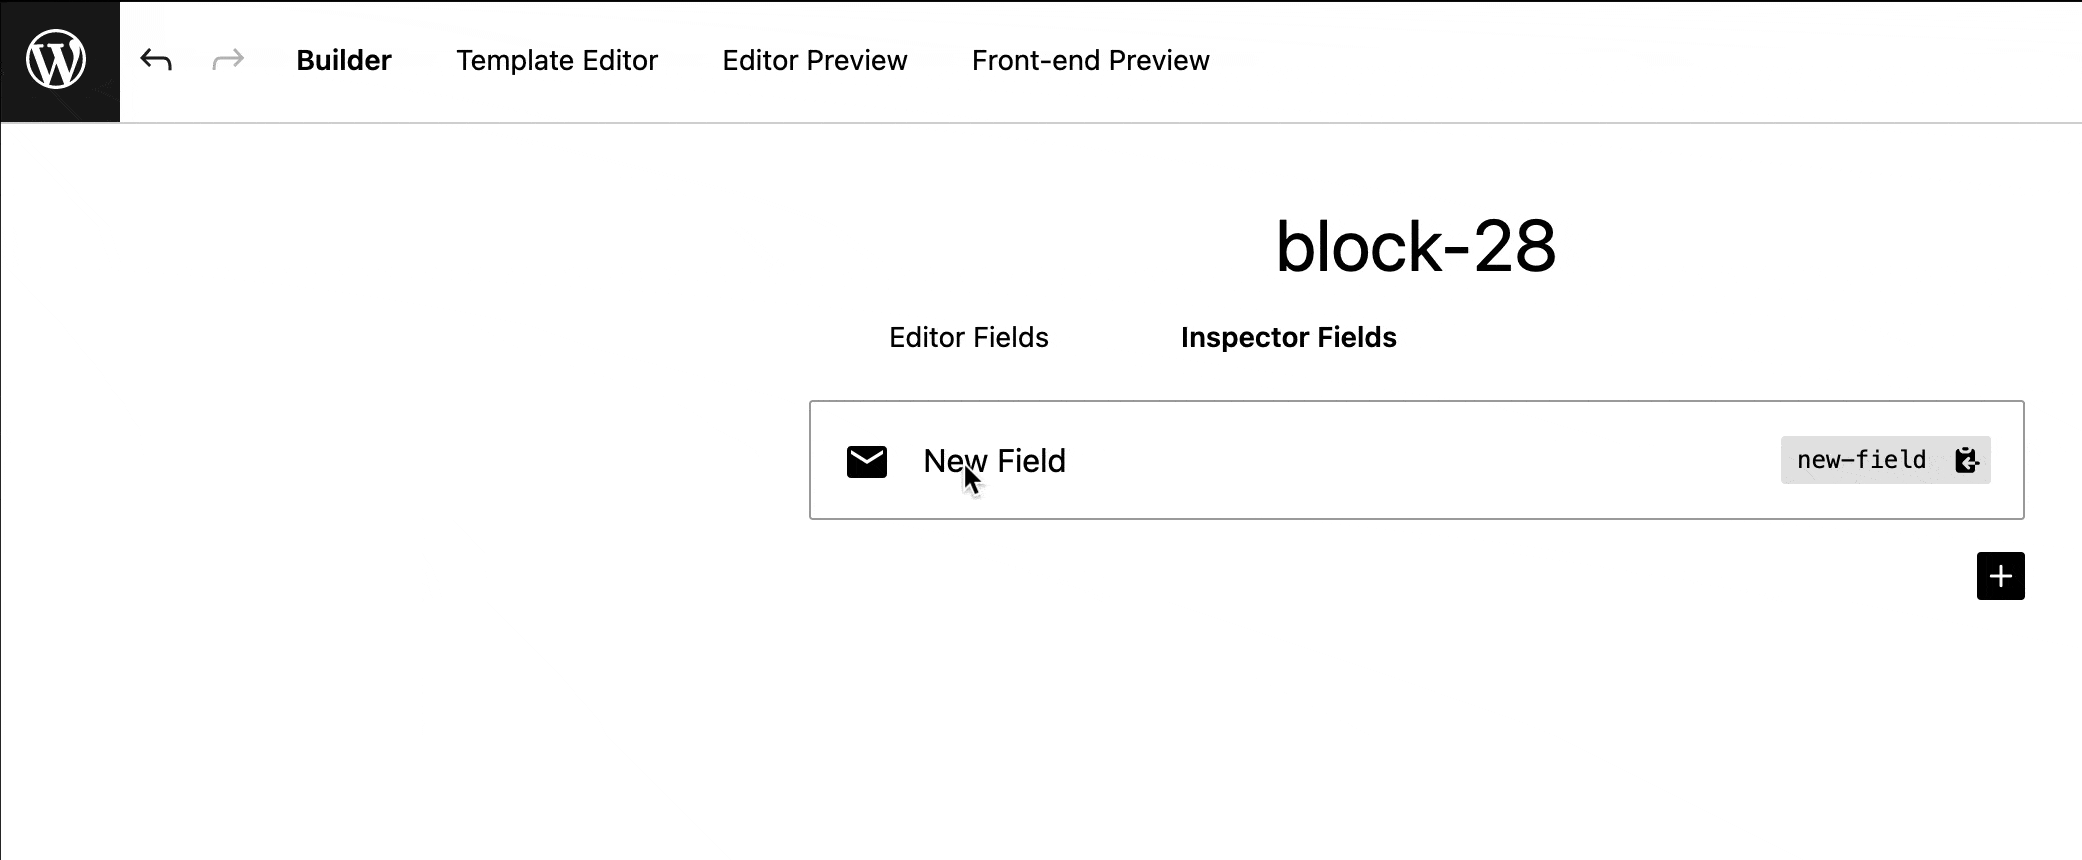The height and width of the screenshot is (860, 2082).
Task: Open the Editor Preview
Action: pyautogui.click(x=815, y=60)
